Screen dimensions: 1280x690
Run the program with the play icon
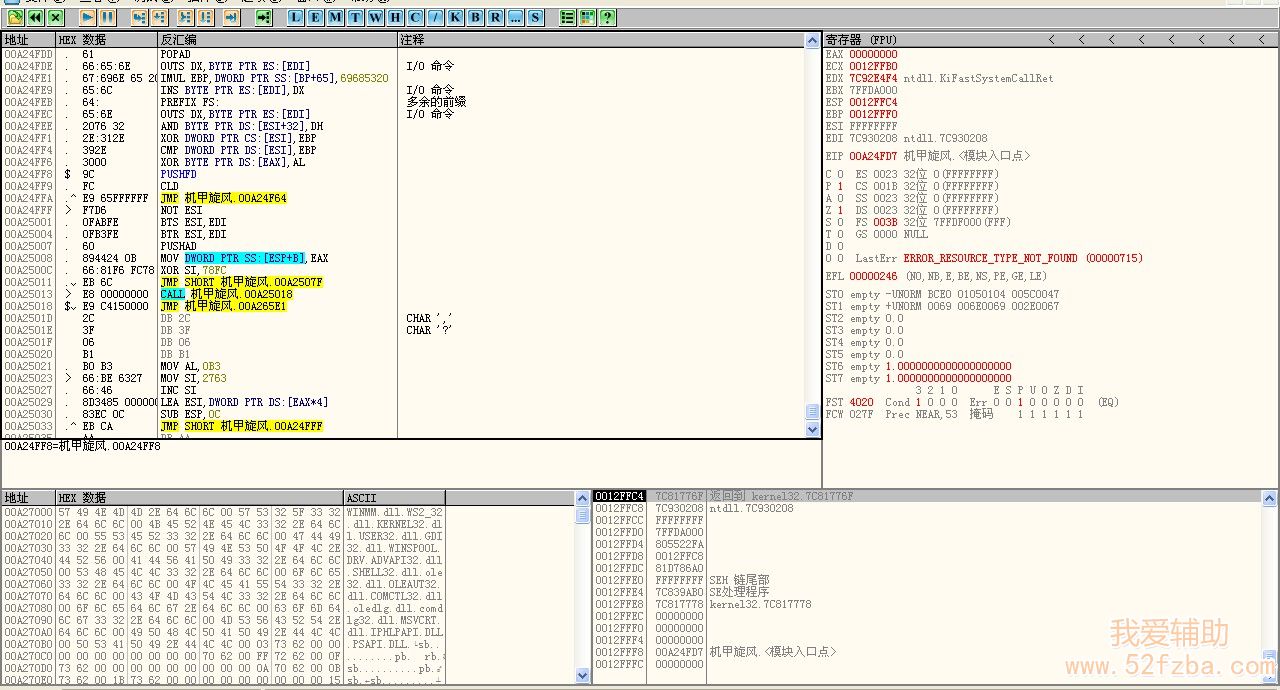(x=87, y=17)
